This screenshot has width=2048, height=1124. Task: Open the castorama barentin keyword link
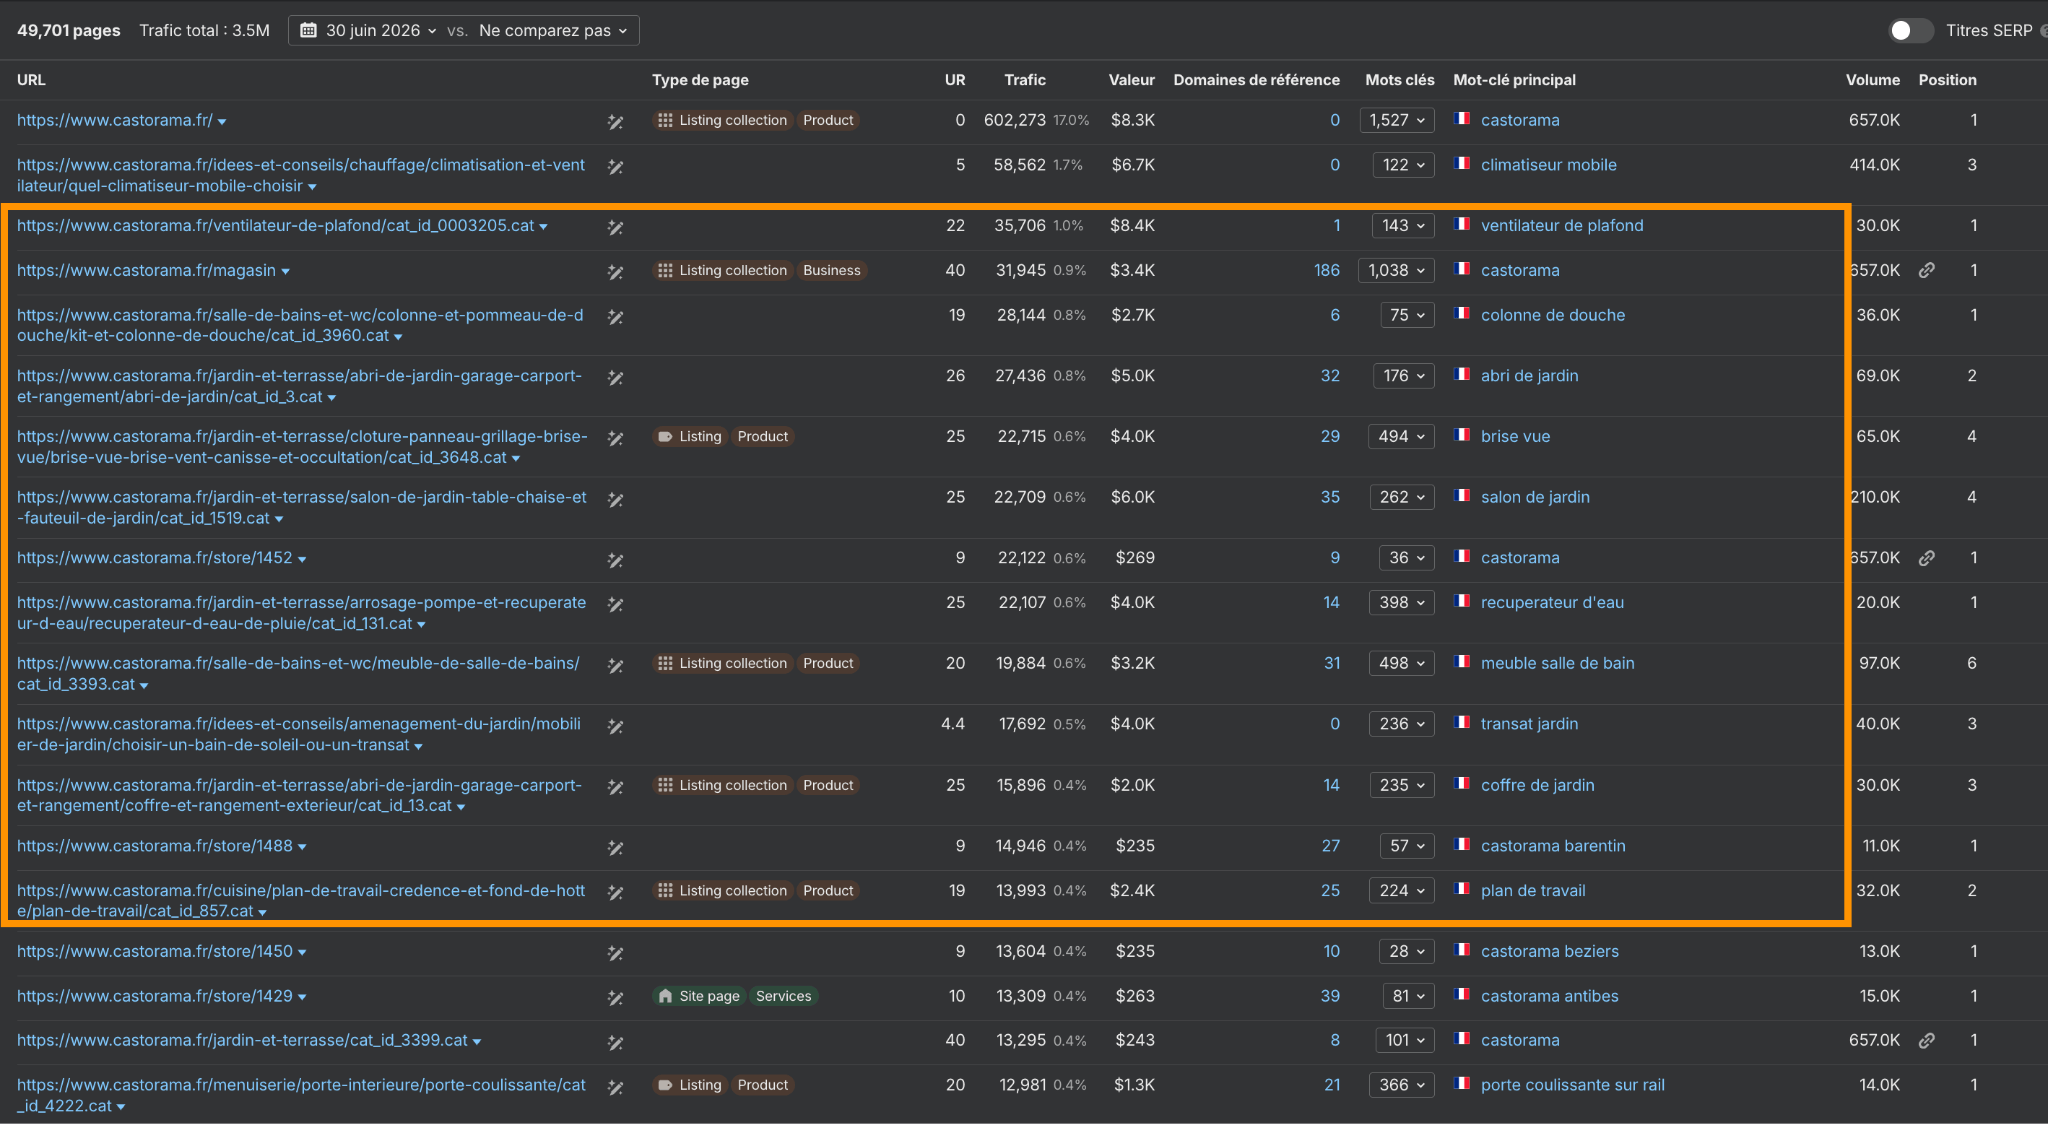click(1553, 846)
